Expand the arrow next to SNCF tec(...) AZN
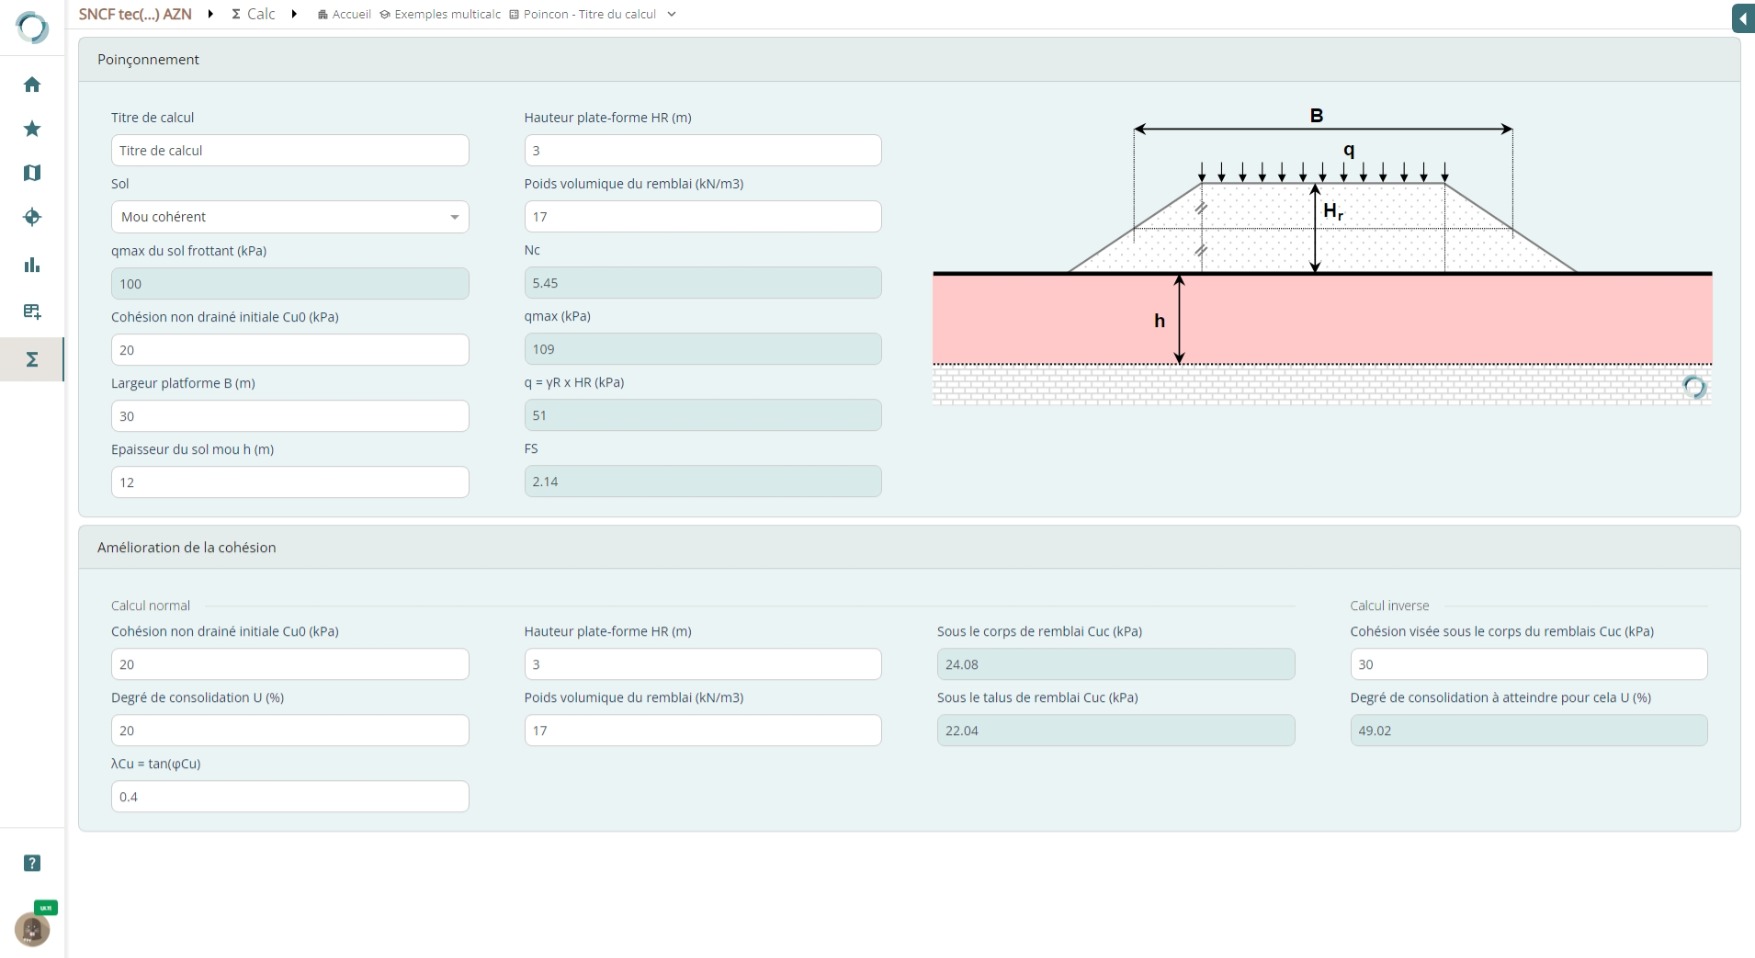This screenshot has height=958, width=1755. [x=211, y=14]
